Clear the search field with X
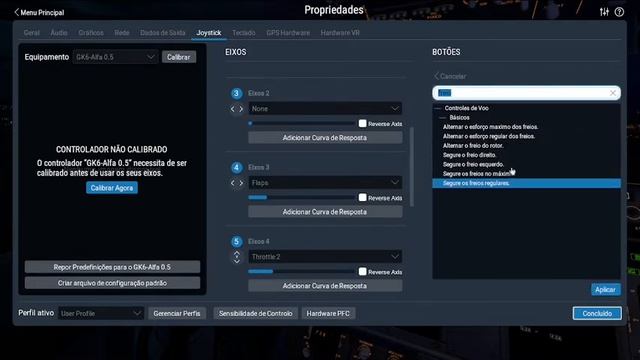640x360 pixels. (613, 93)
